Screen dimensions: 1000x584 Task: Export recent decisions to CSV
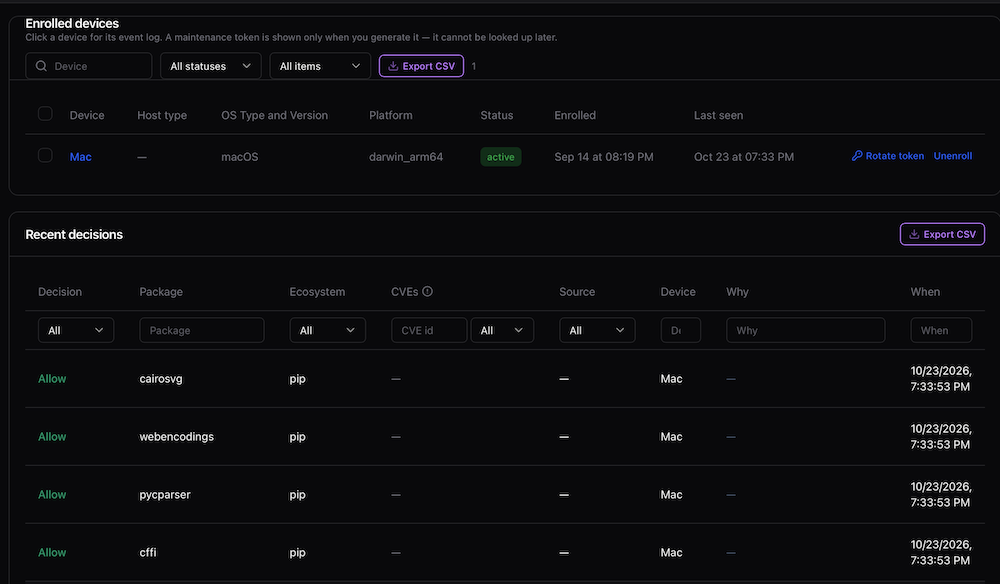(x=942, y=234)
